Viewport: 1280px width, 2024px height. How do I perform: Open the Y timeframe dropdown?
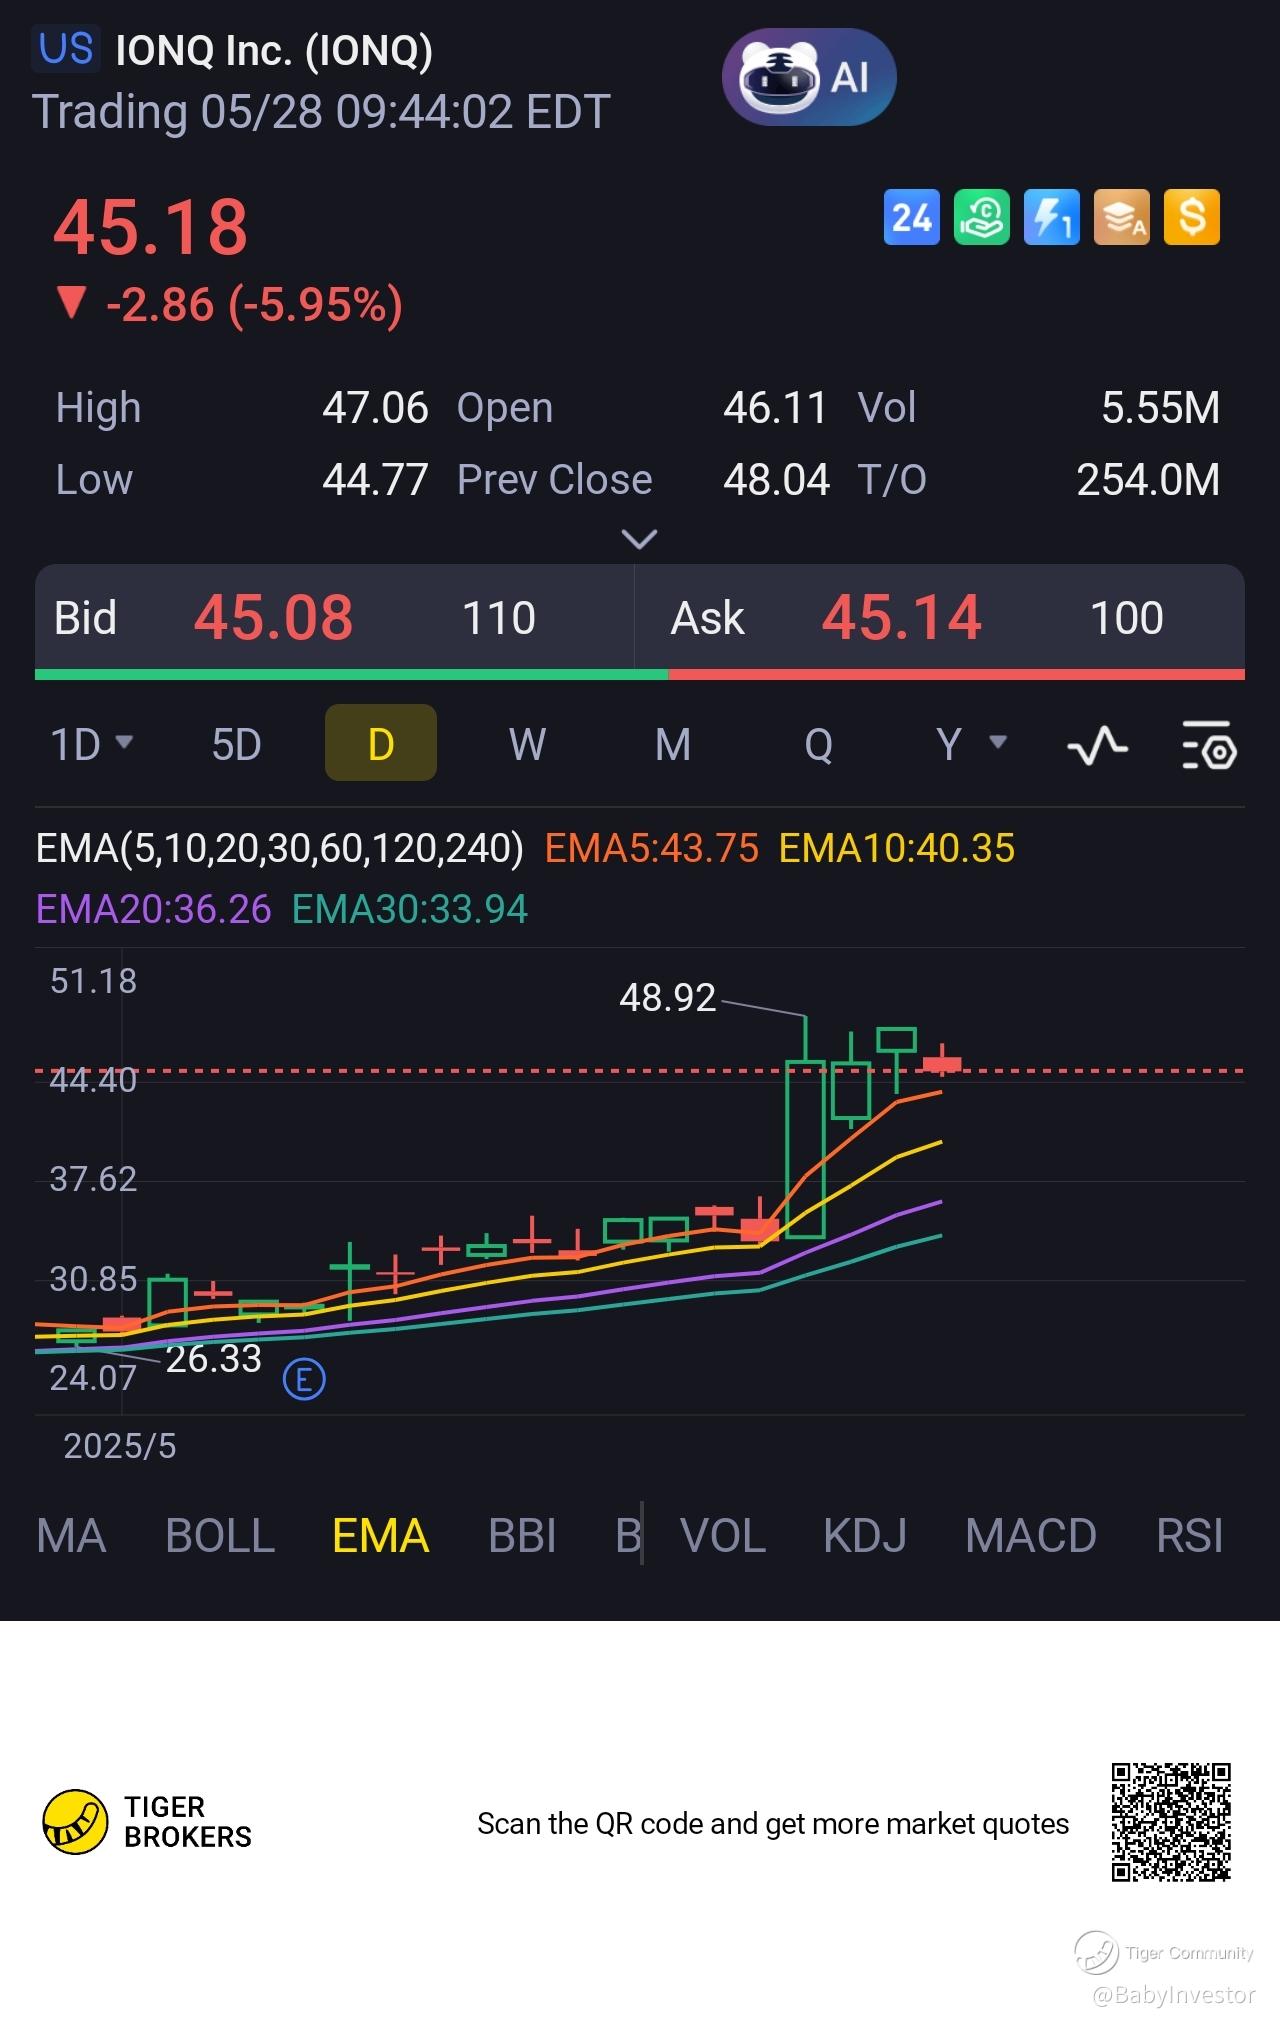[971, 745]
